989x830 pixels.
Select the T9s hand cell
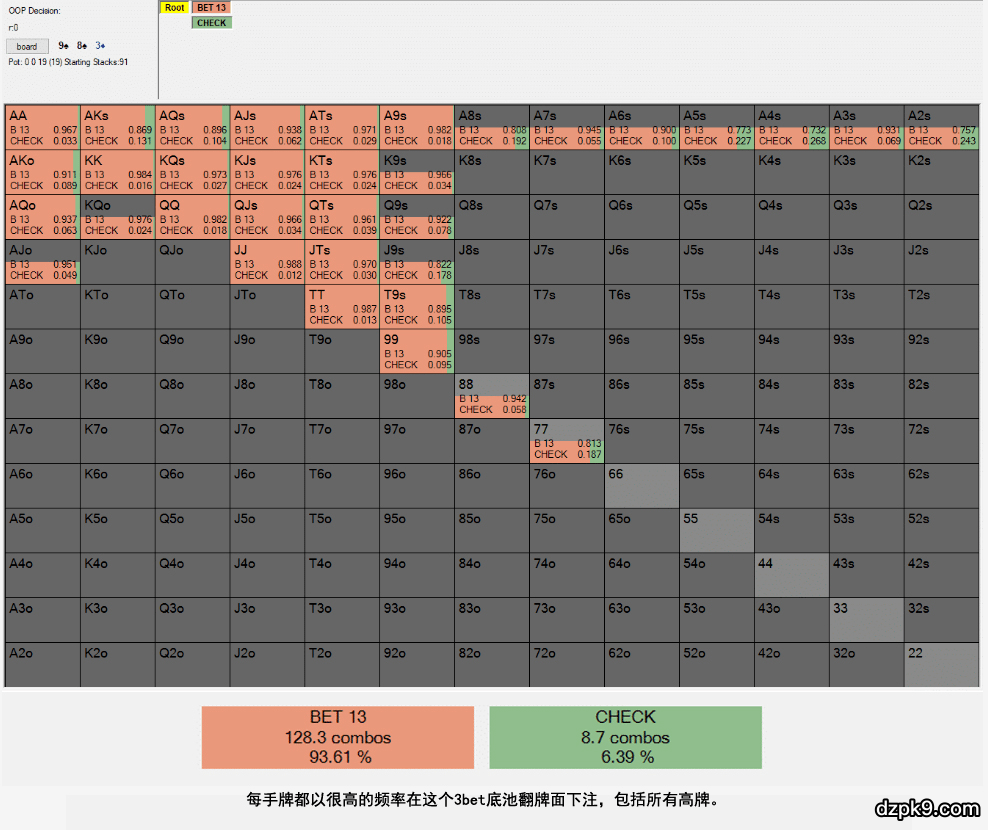click(x=416, y=306)
